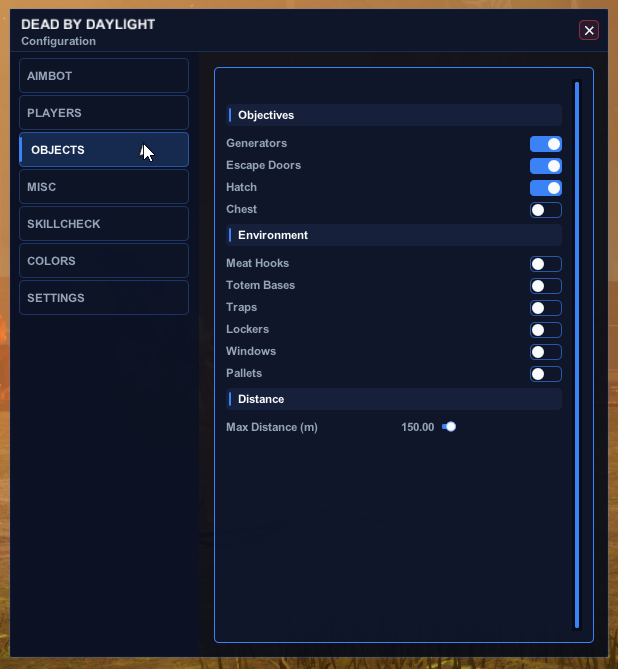Click the DEAD BY DAYLIGHT title

tap(88, 25)
